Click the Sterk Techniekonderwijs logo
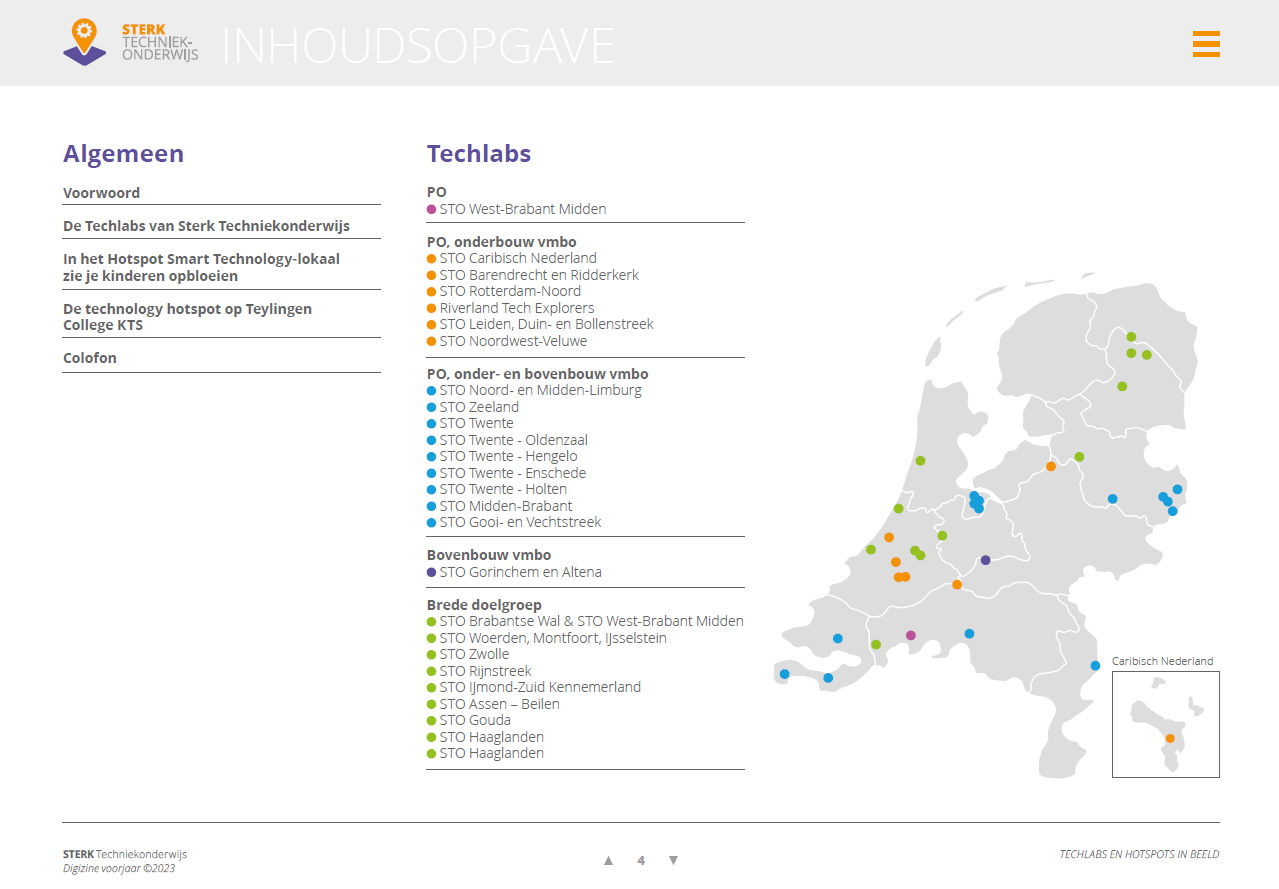The height and width of the screenshot is (889, 1279). pyautogui.click(x=130, y=43)
